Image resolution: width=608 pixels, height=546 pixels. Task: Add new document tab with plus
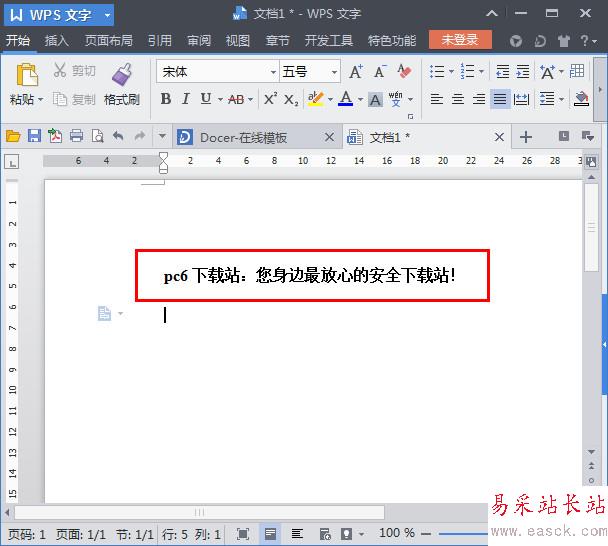(x=526, y=137)
